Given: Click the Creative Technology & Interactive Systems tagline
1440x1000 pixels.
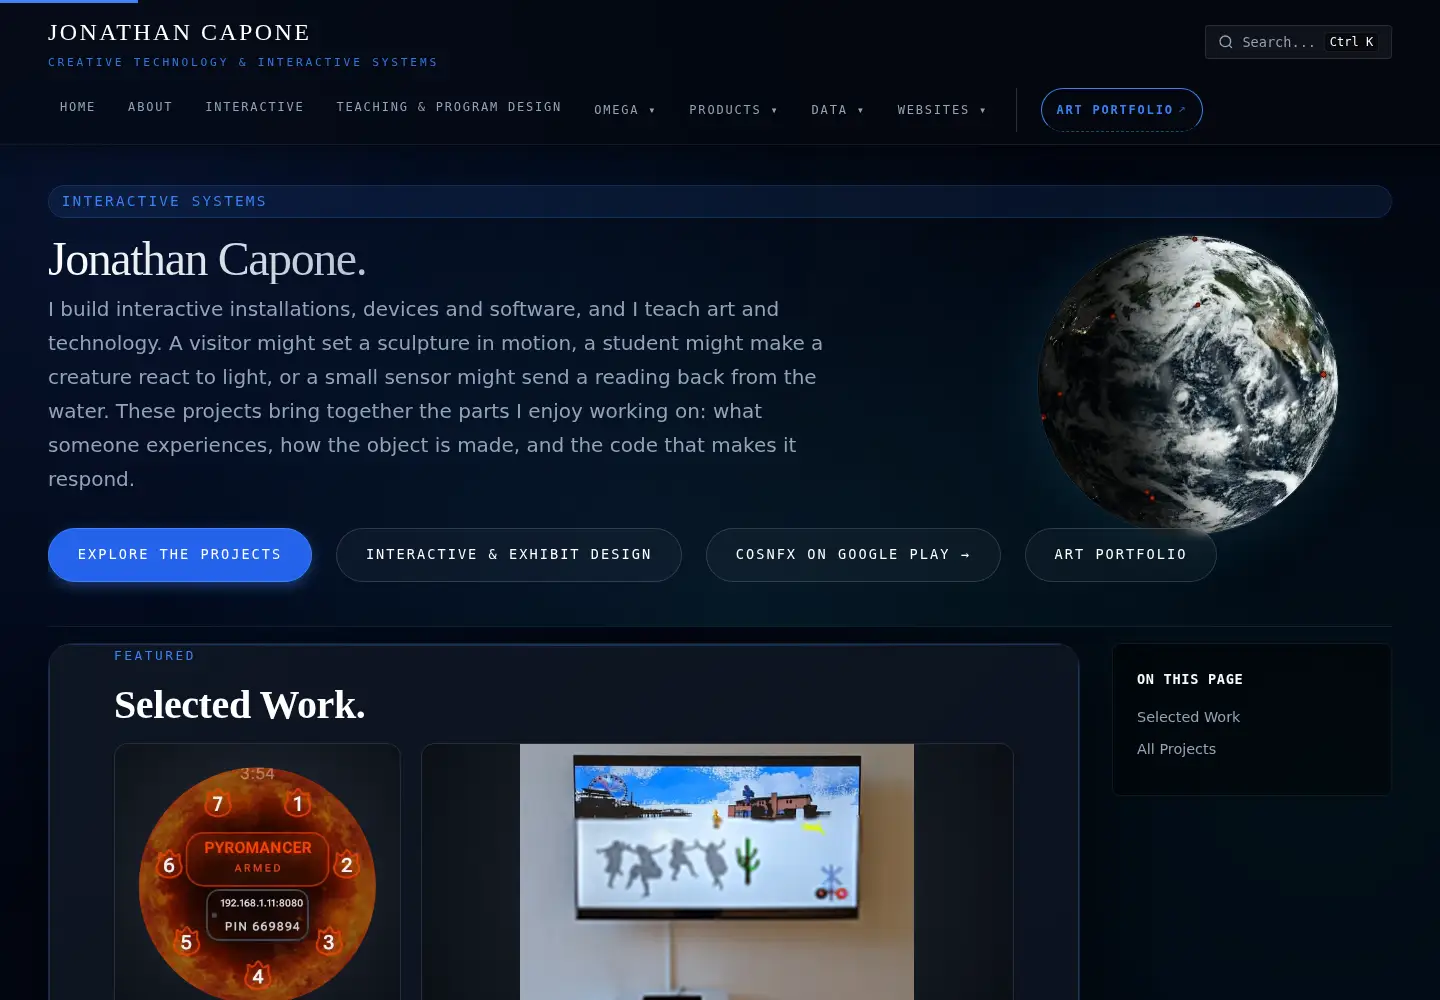Looking at the screenshot, I should pos(243,62).
